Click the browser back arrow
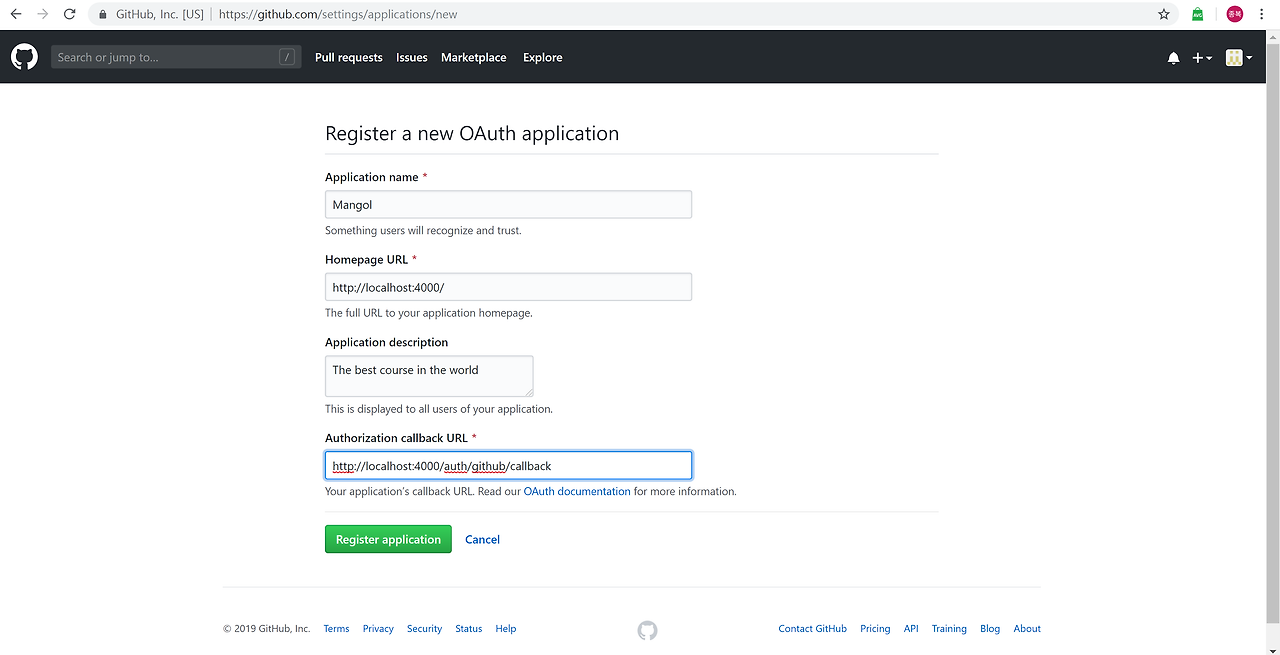 click(x=16, y=14)
